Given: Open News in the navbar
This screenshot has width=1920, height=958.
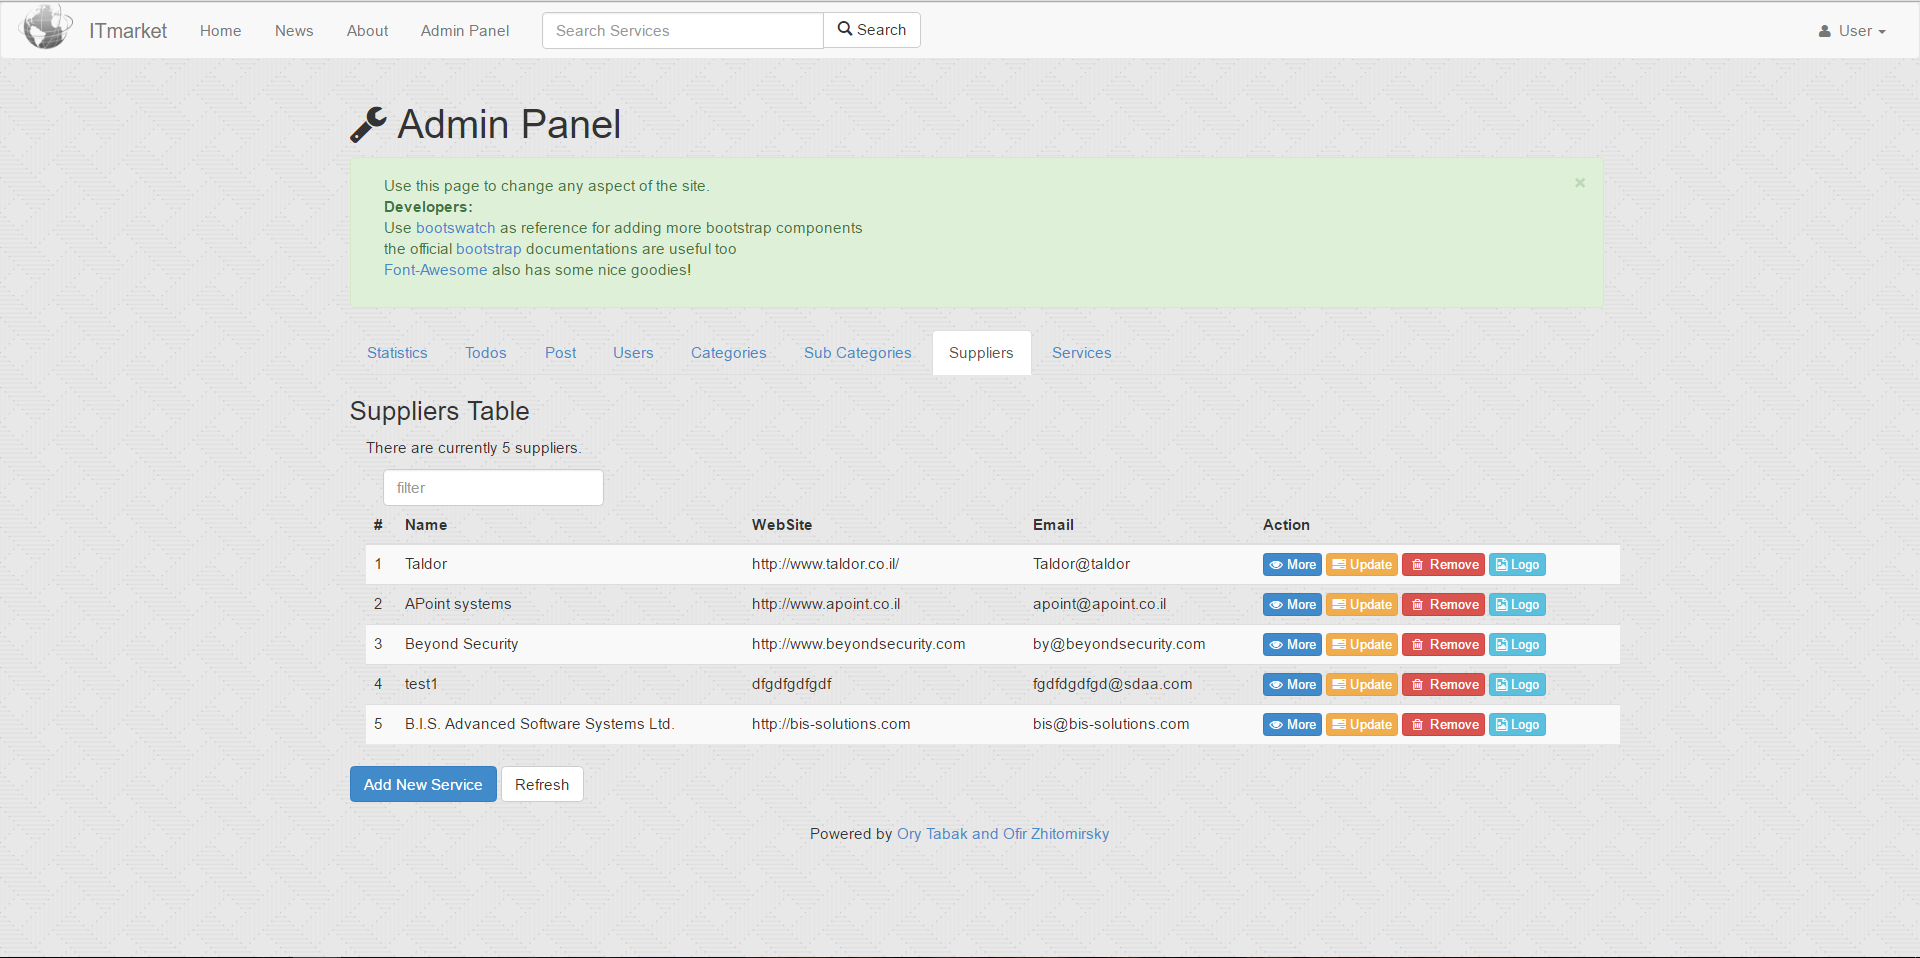Looking at the screenshot, I should 294,31.
